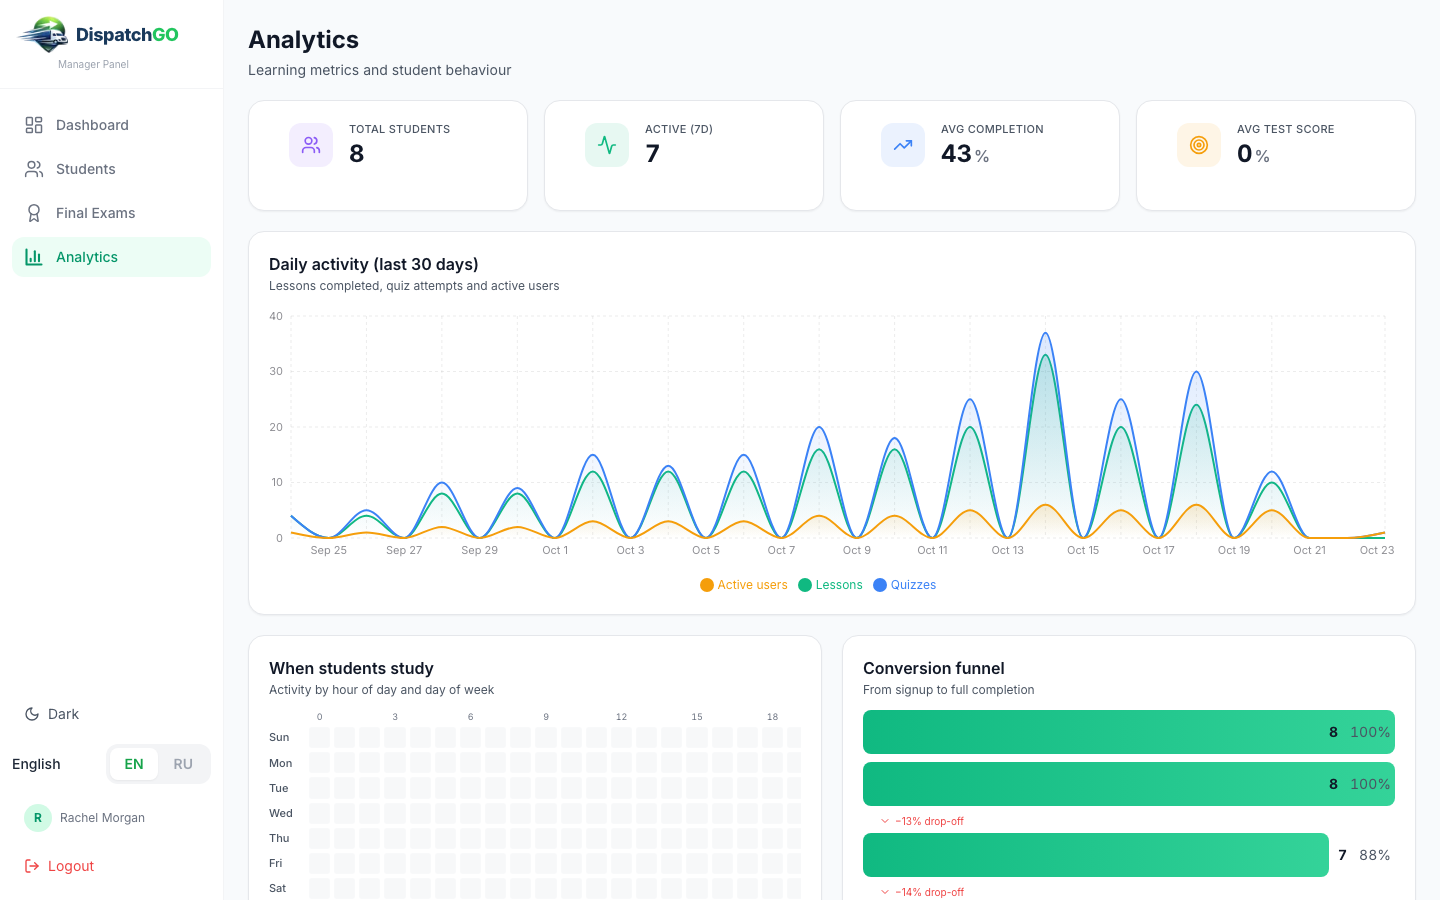Switch language to EN

(x=134, y=764)
